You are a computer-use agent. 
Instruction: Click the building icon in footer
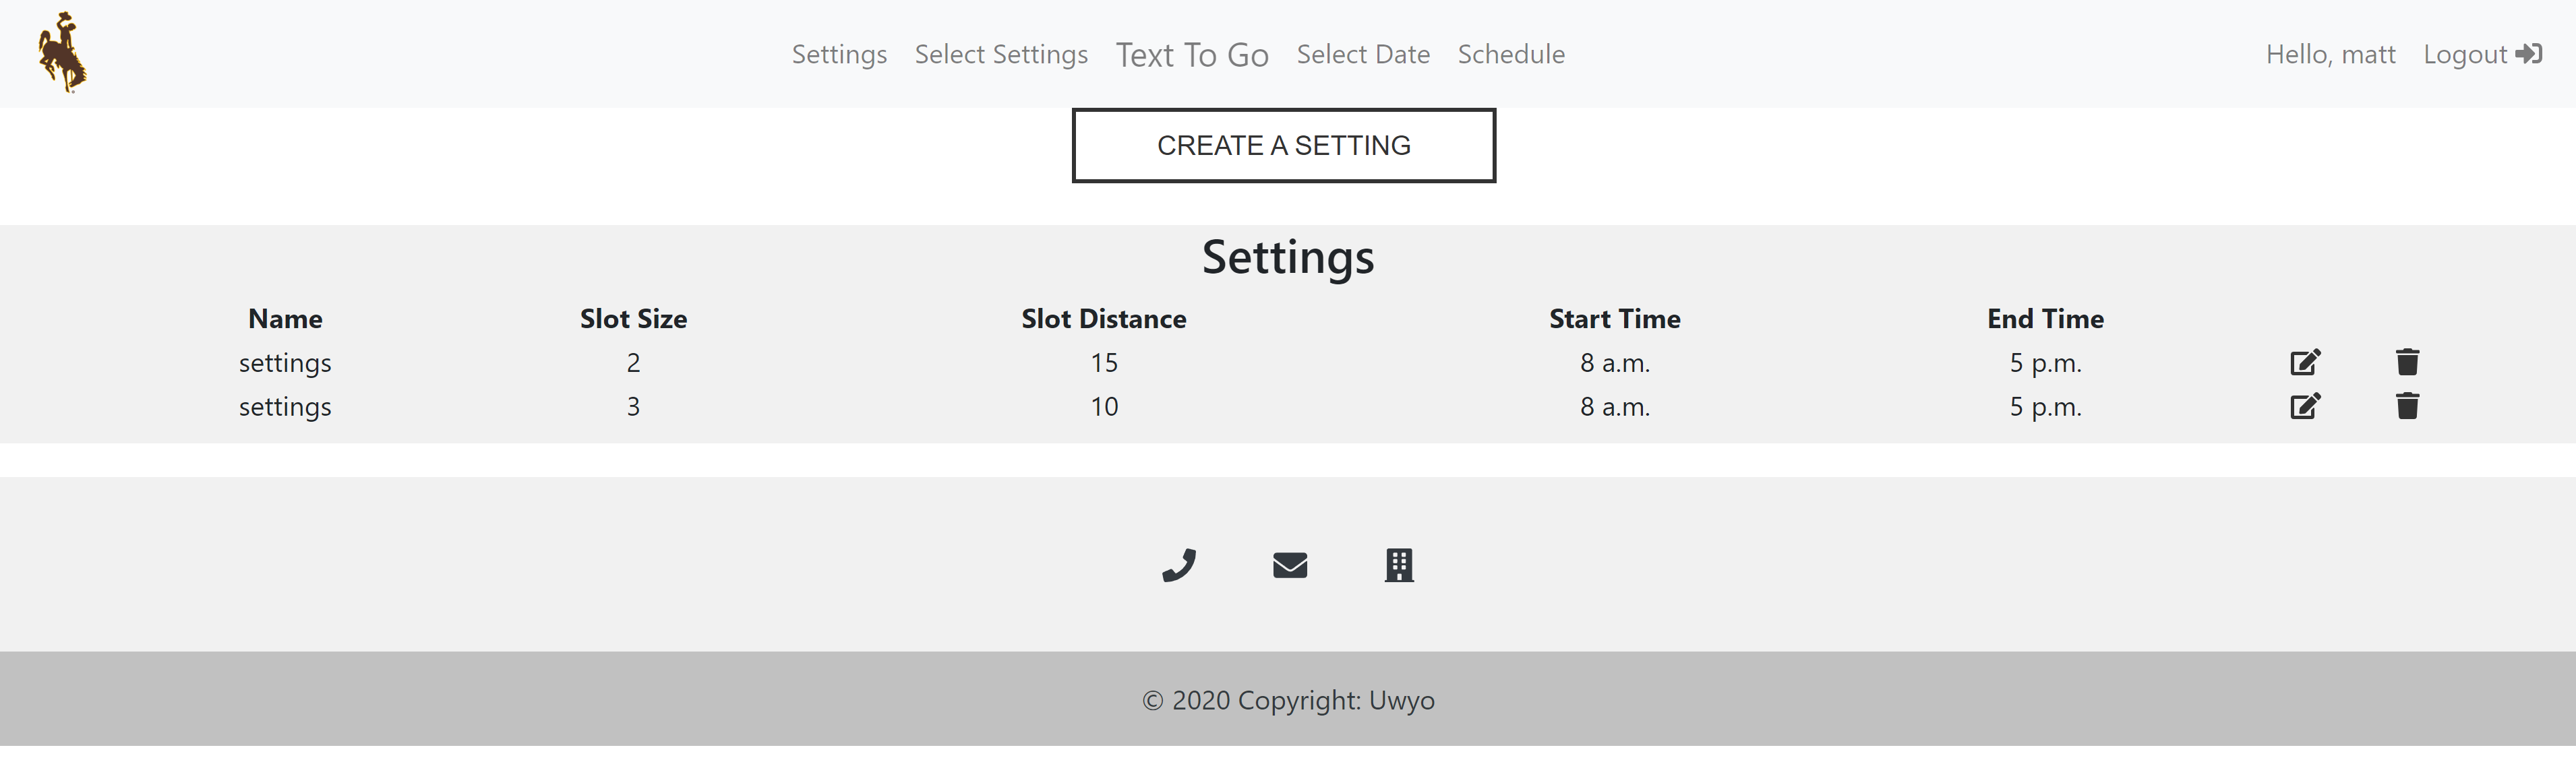1399,565
